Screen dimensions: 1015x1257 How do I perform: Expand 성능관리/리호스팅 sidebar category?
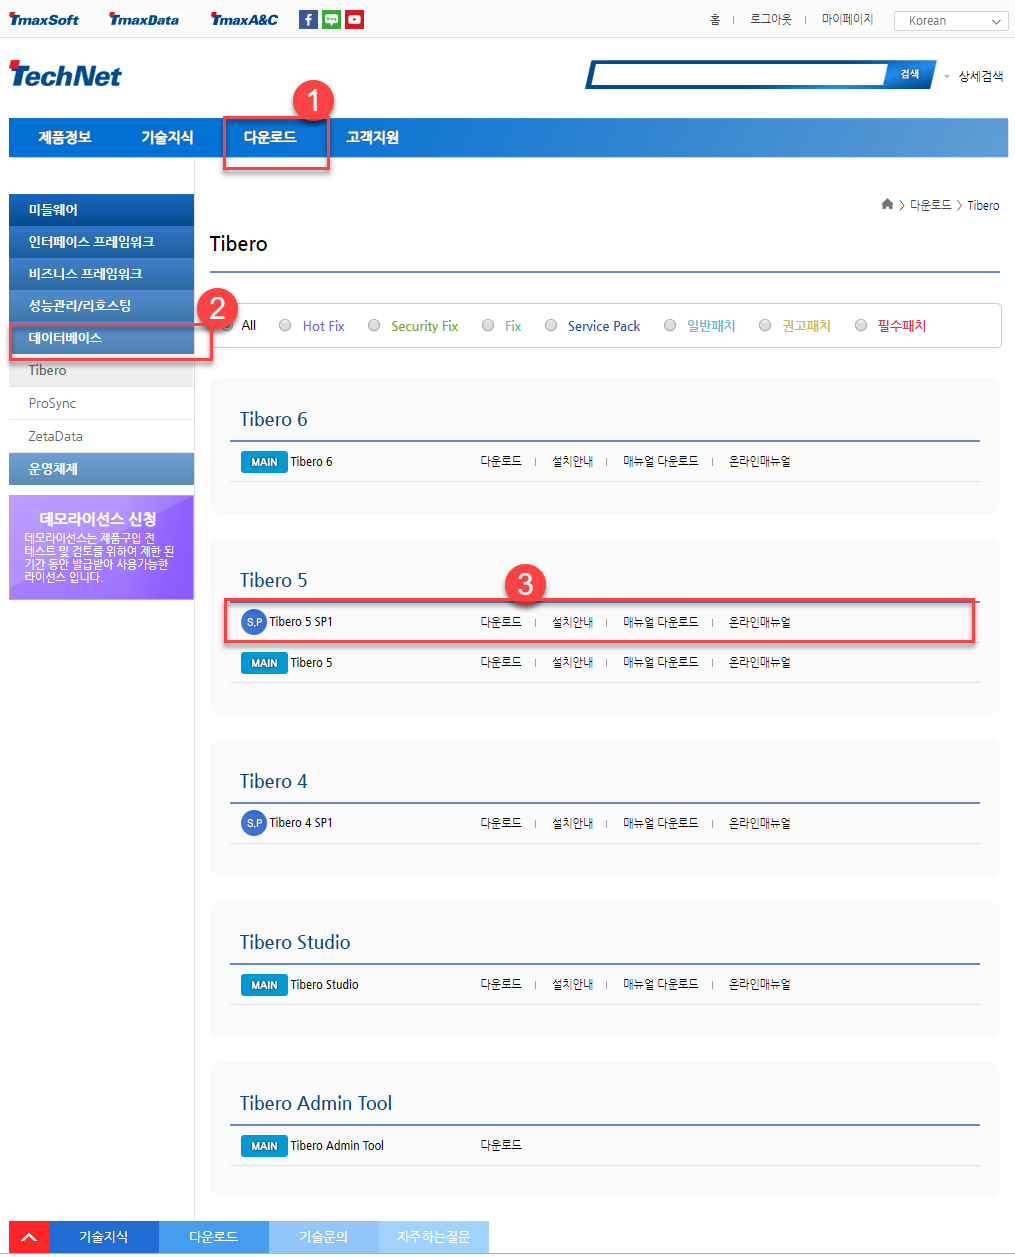point(101,306)
